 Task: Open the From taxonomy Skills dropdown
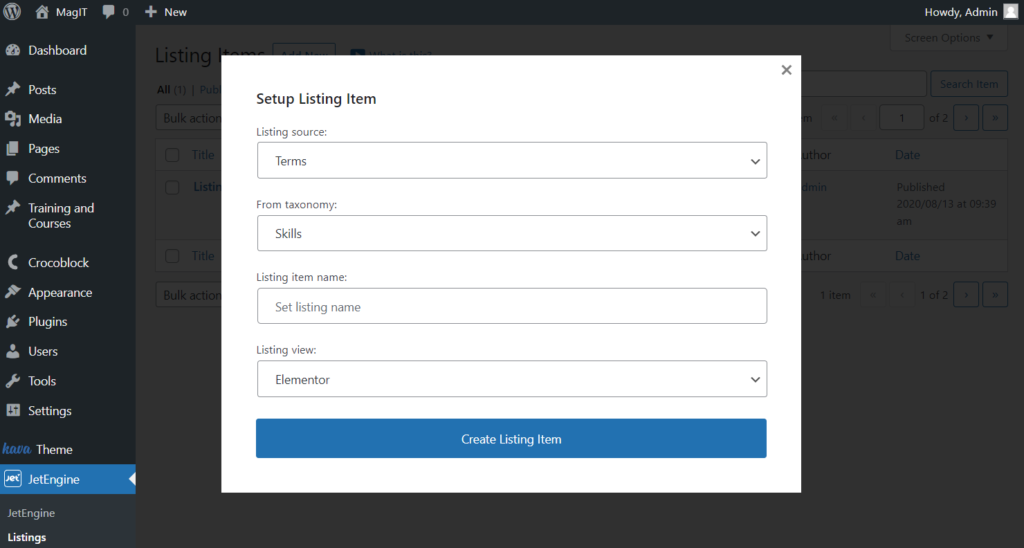click(511, 233)
